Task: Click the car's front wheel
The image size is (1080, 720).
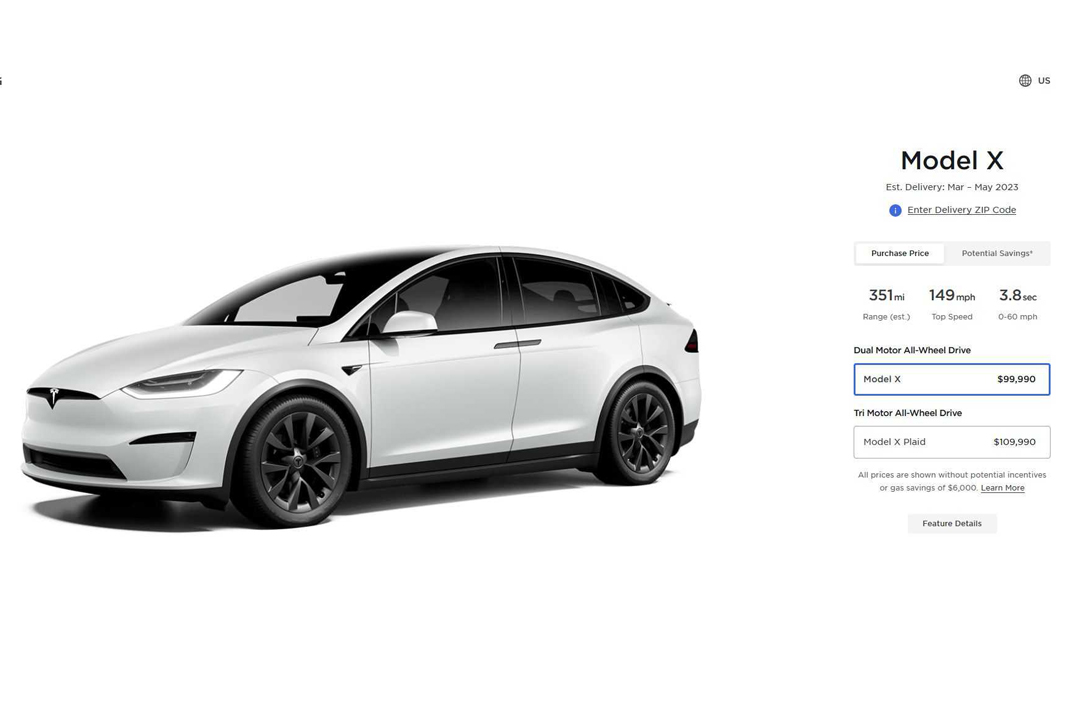Action: click(295, 462)
